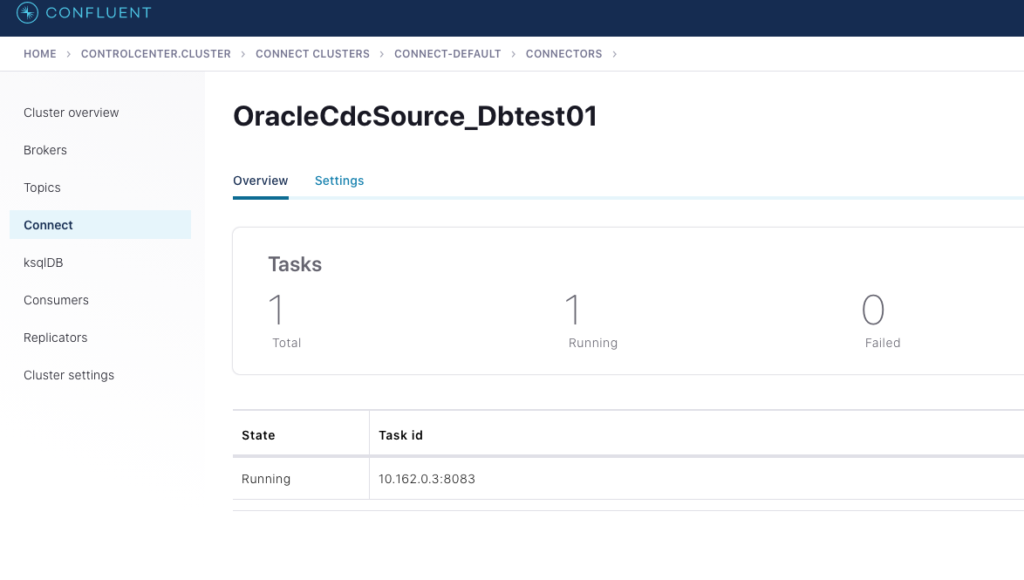Open CONNECT-DEFAULT breadcrumb link
1024x580 pixels.
click(447, 54)
